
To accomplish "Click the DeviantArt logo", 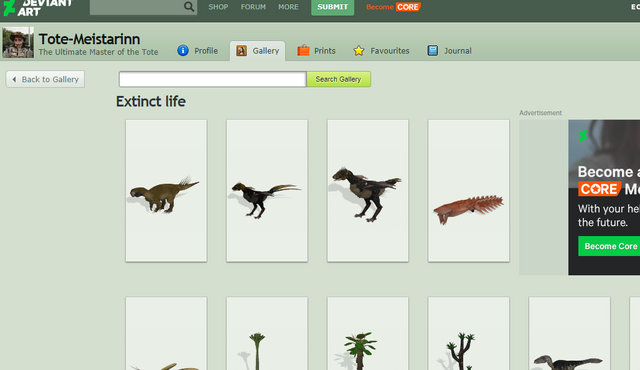I will click(x=38, y=8).
